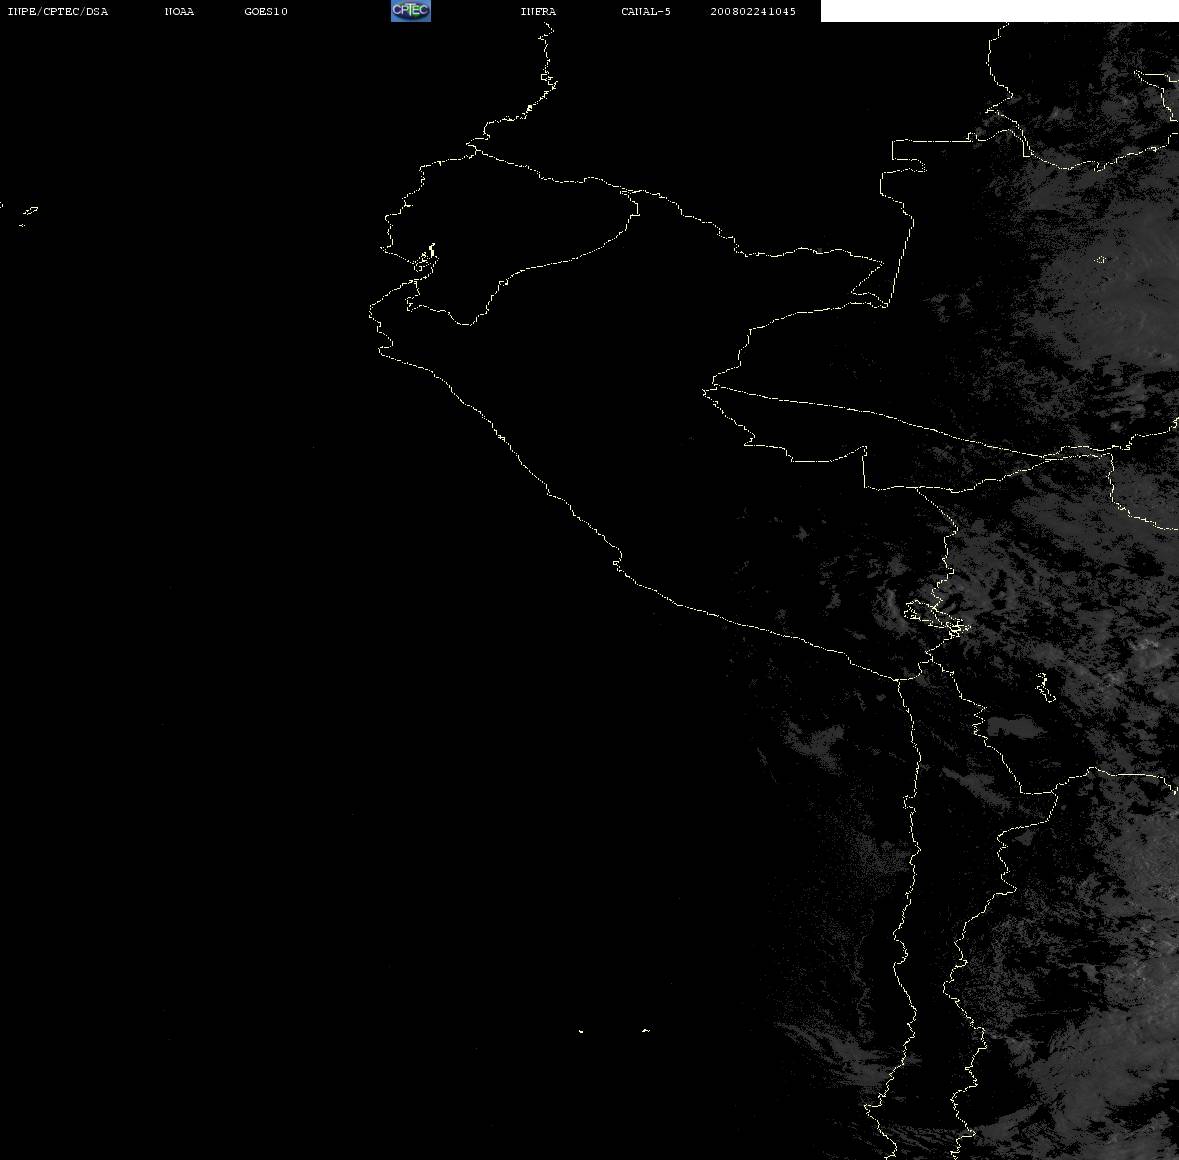Click the Paracas peninsula bump on Peru coast
1179x1160 pixels.
617,562
